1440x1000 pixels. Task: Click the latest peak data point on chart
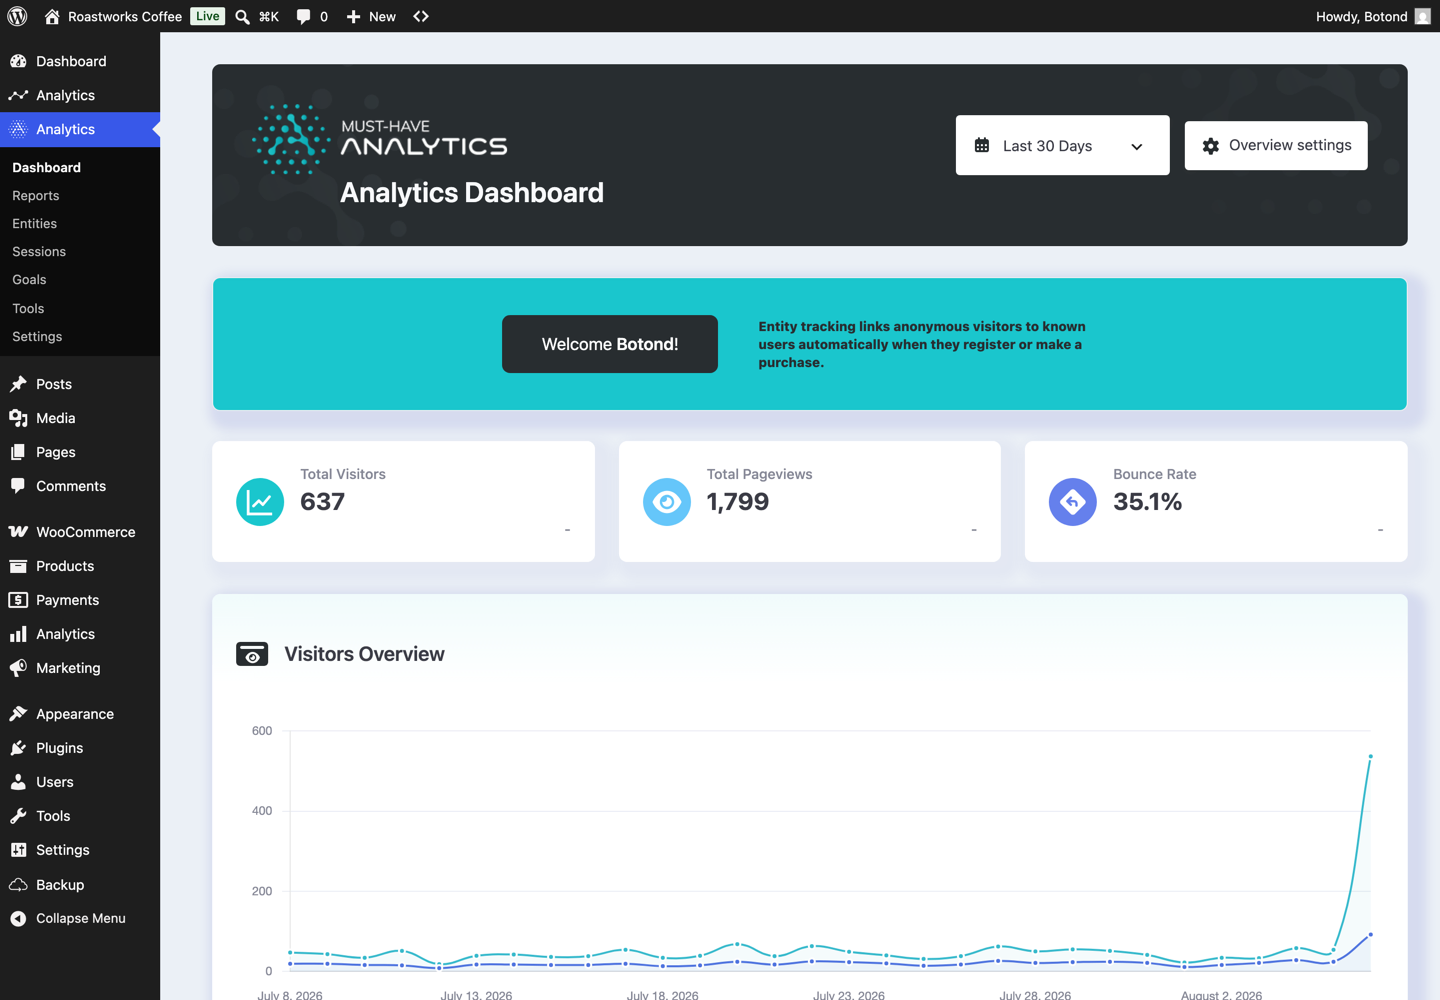tap(1370, 757)
